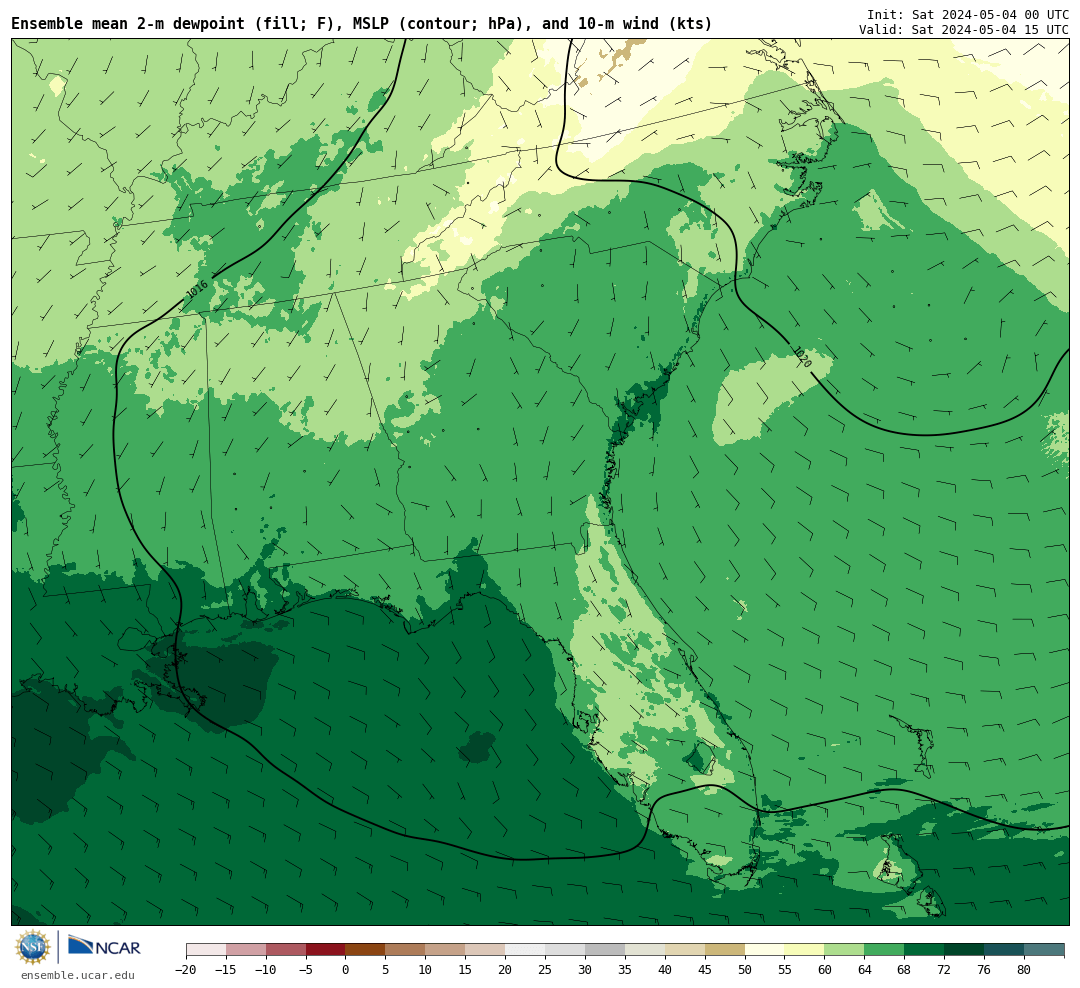Click the pale yellow swatch between 50 and 55
Image resolution: width=1080 pixels, height=988 pixels.
765,950
